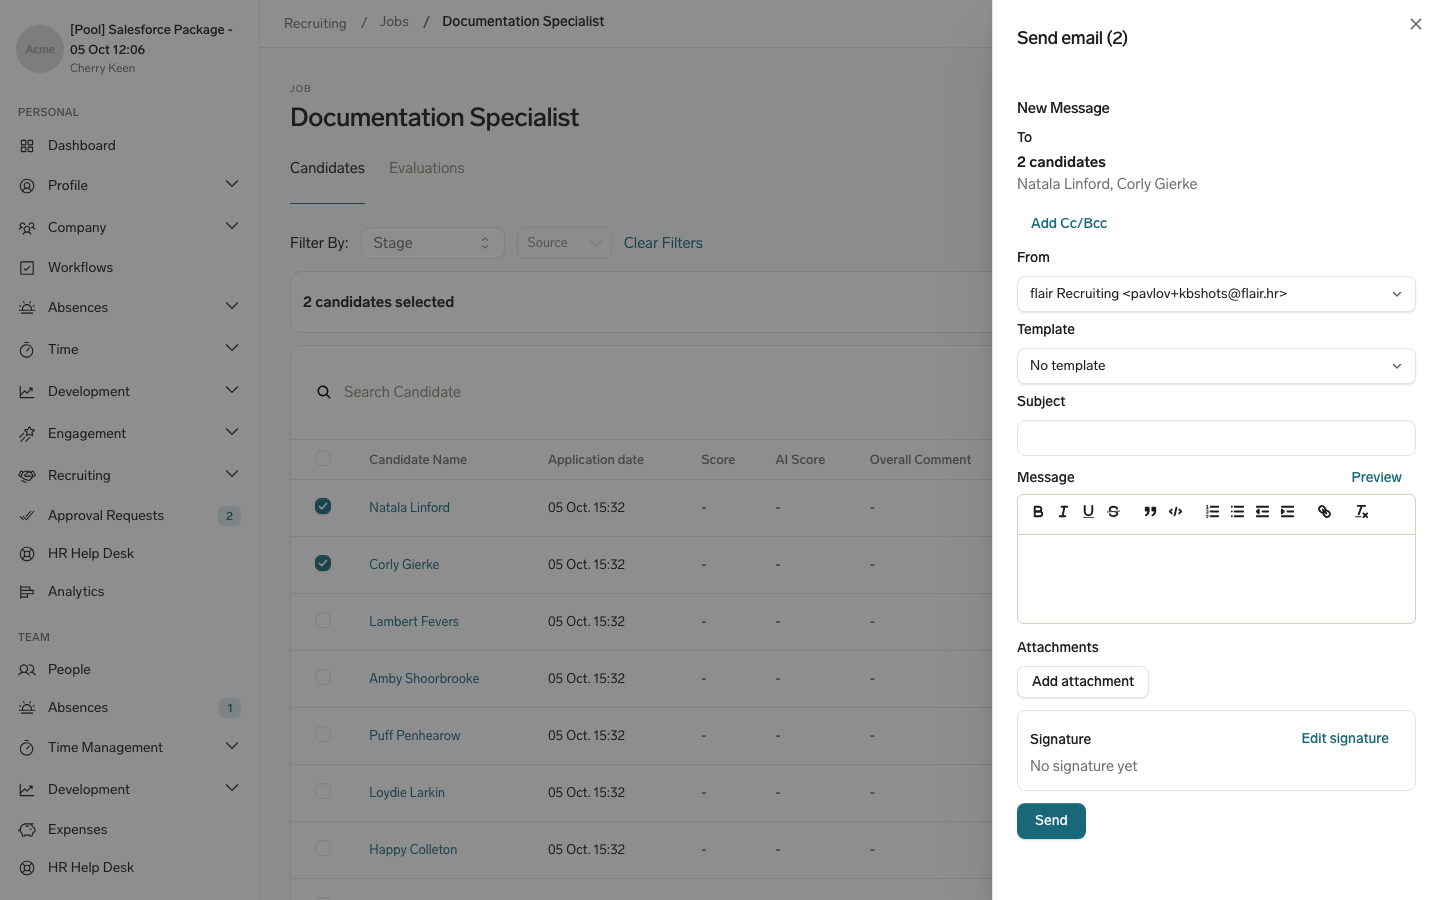
Task: Open Preview of the message
Action: [1376, 477]
